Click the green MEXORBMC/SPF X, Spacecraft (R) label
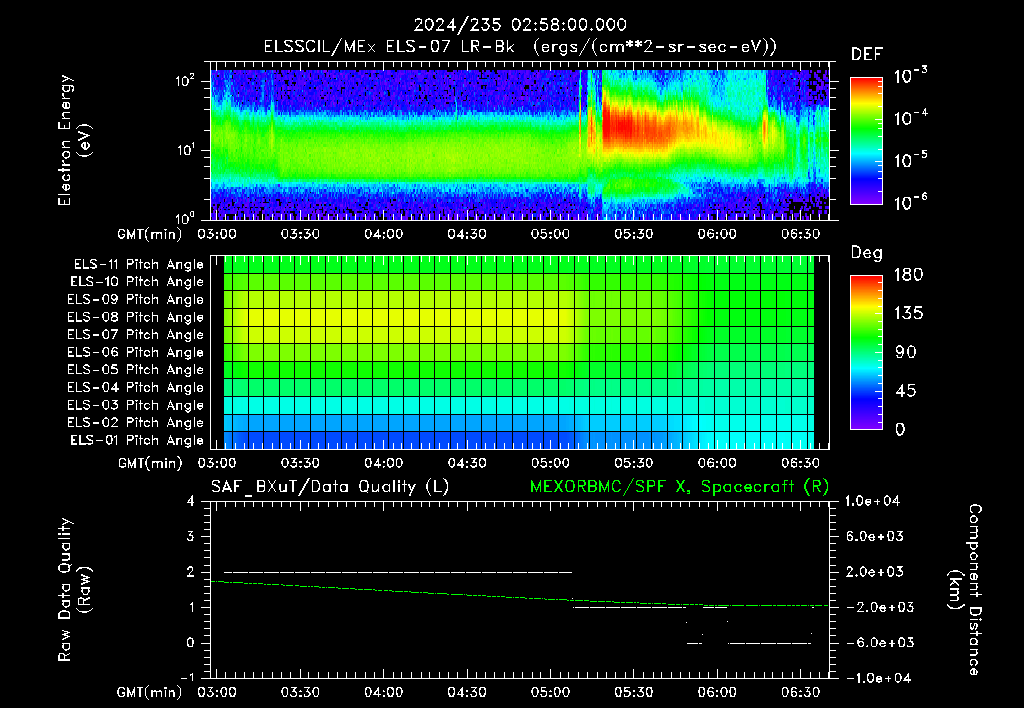The image size is (1024, 708). point(679,487)
